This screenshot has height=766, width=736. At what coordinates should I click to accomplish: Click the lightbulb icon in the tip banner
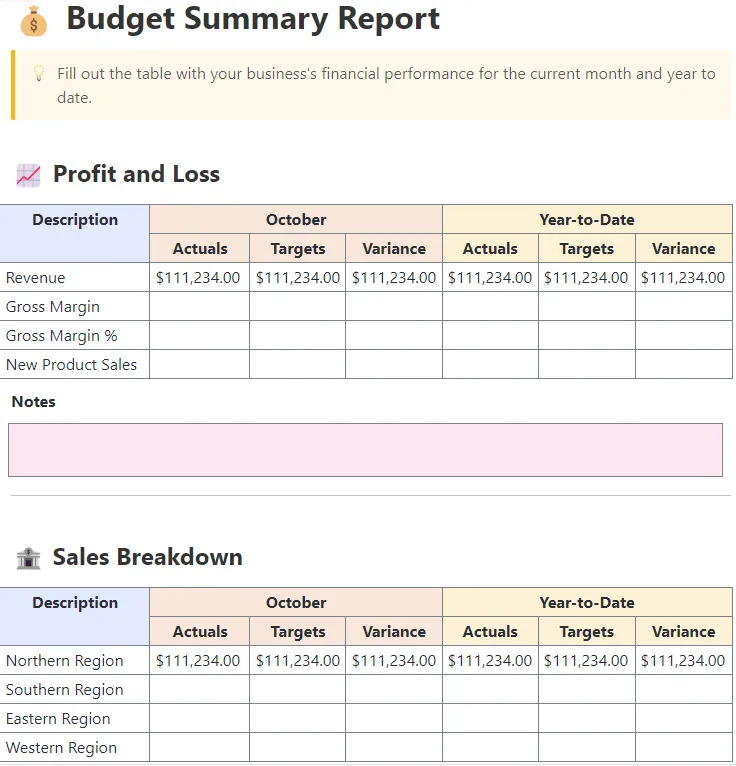point(39,73)
